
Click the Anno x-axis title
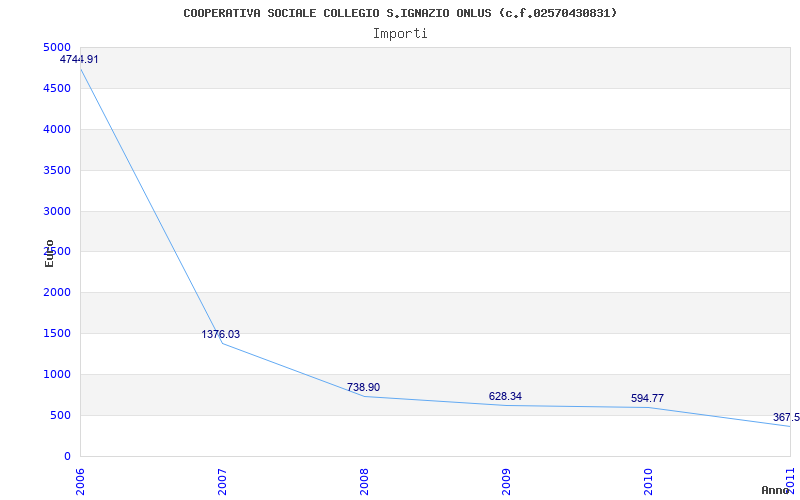pos(776,490)
